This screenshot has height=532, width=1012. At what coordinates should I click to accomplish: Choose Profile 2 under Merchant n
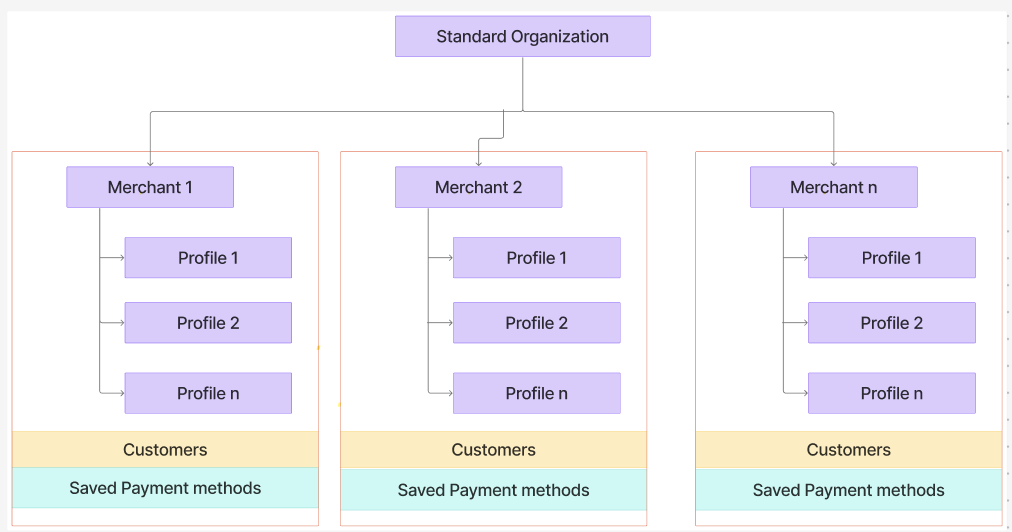click(x=891, y=323)
